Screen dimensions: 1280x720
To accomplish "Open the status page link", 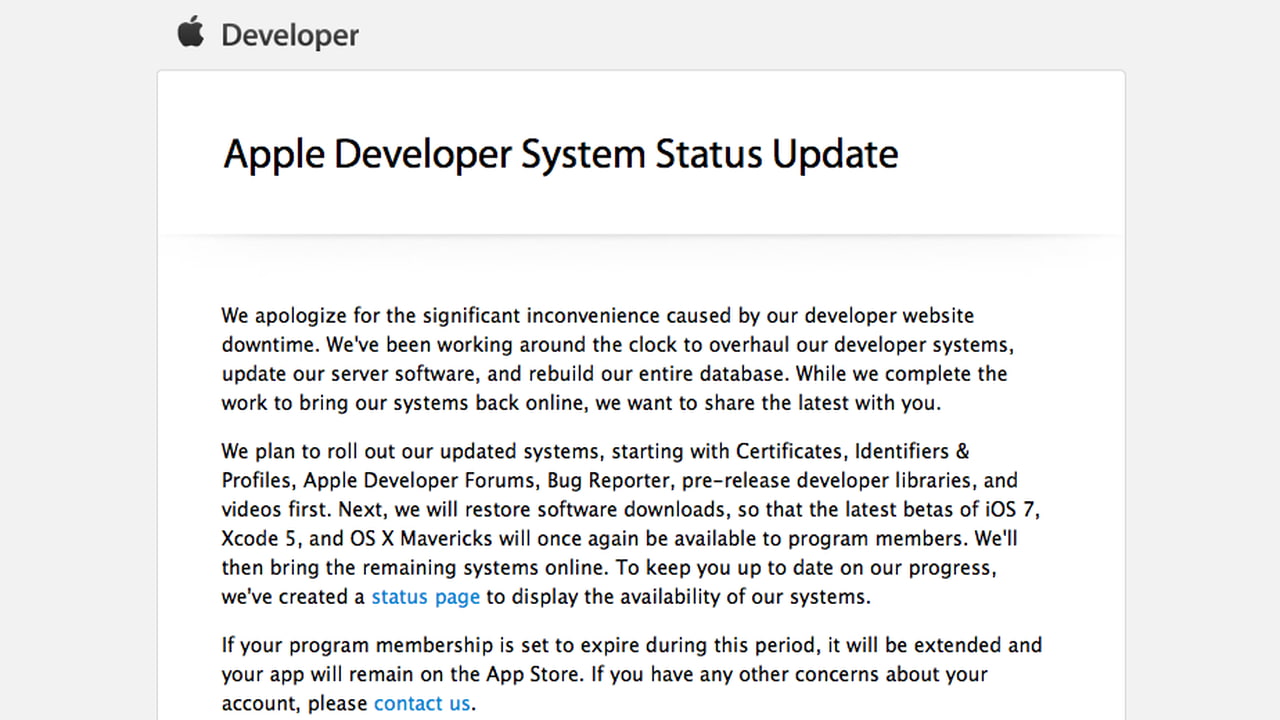I will point(425,597).
